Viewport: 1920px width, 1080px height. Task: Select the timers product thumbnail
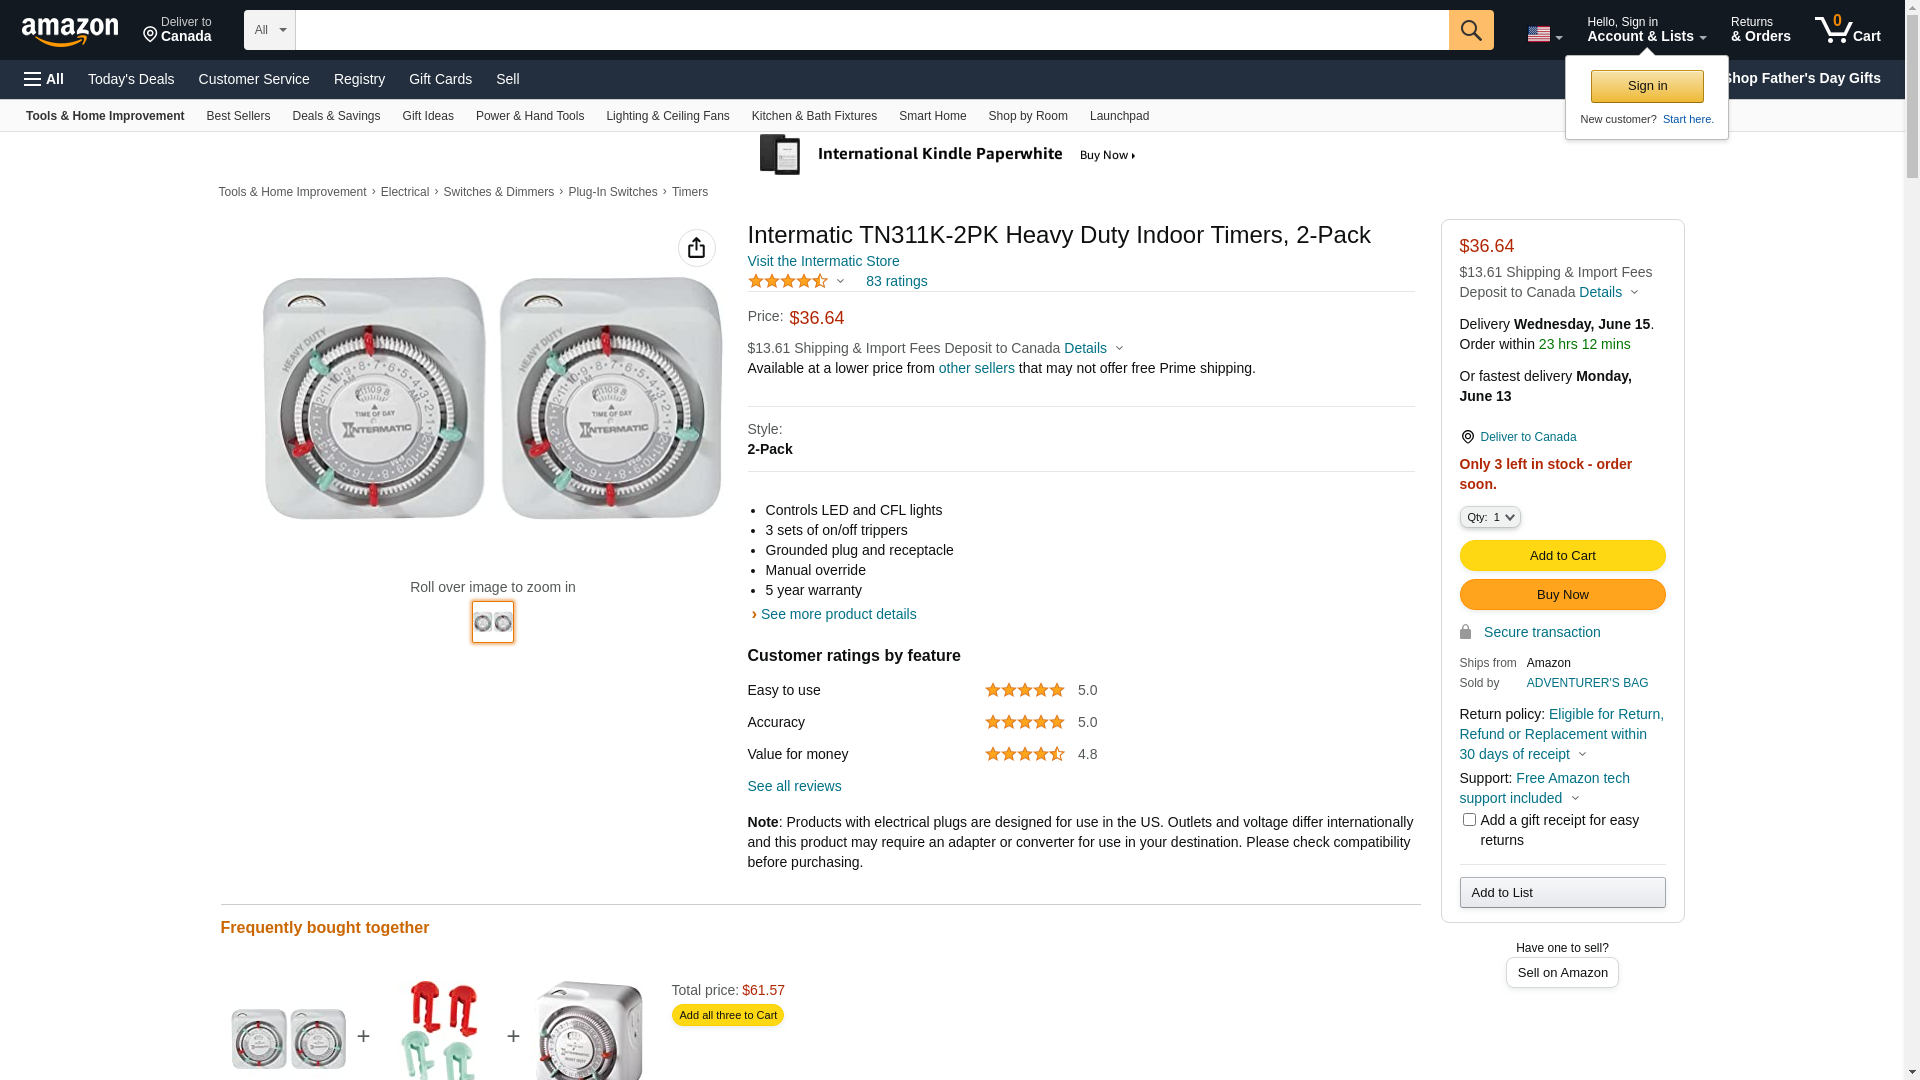(492, 622)
